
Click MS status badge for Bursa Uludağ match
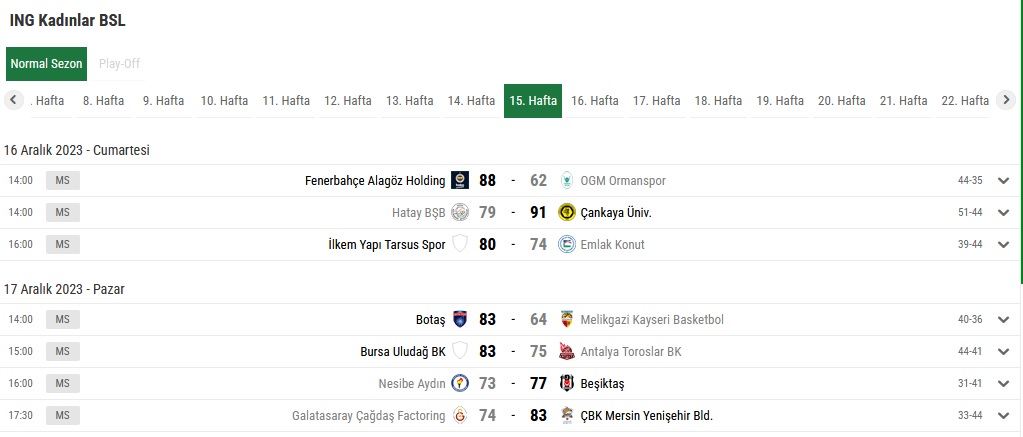tap(62, 352)
